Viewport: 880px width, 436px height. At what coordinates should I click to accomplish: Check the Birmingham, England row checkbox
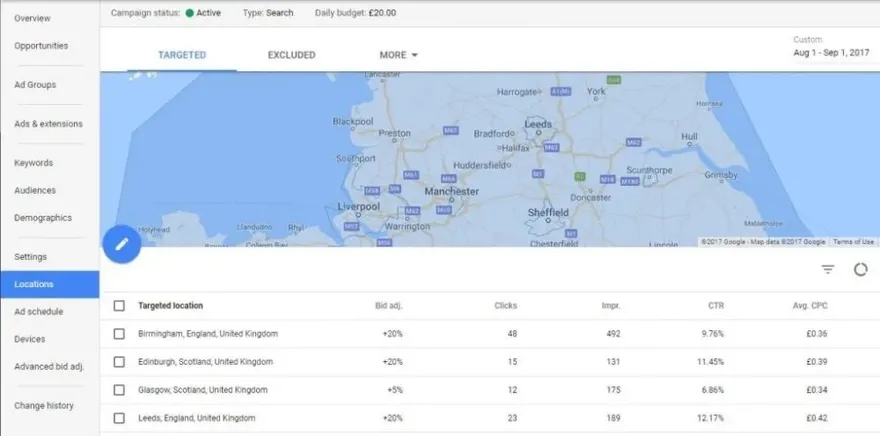coord(119,334)
